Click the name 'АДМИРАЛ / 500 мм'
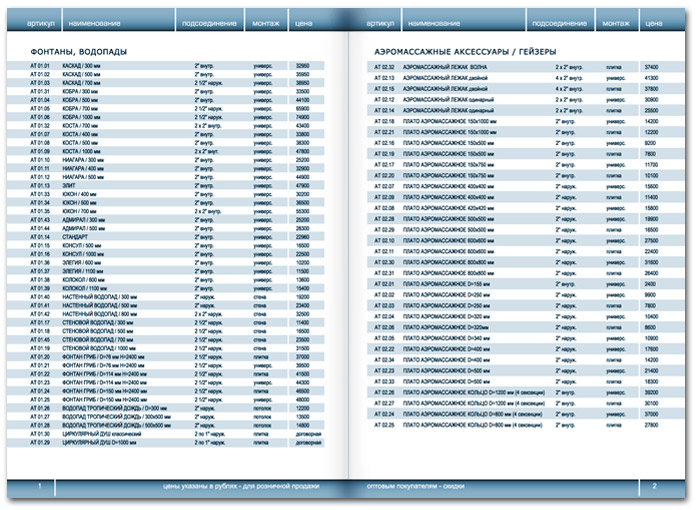 [x=83, y=228]
